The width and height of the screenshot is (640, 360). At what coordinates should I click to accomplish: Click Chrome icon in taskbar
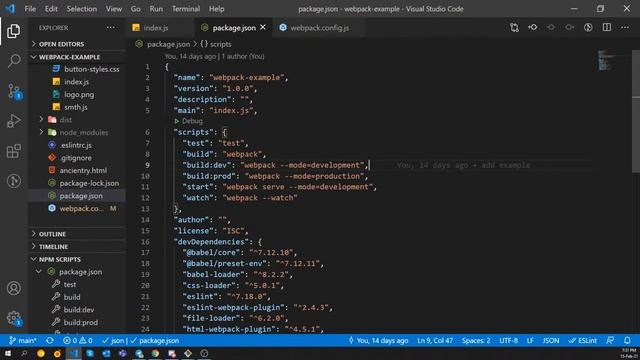tap(156, 353)
